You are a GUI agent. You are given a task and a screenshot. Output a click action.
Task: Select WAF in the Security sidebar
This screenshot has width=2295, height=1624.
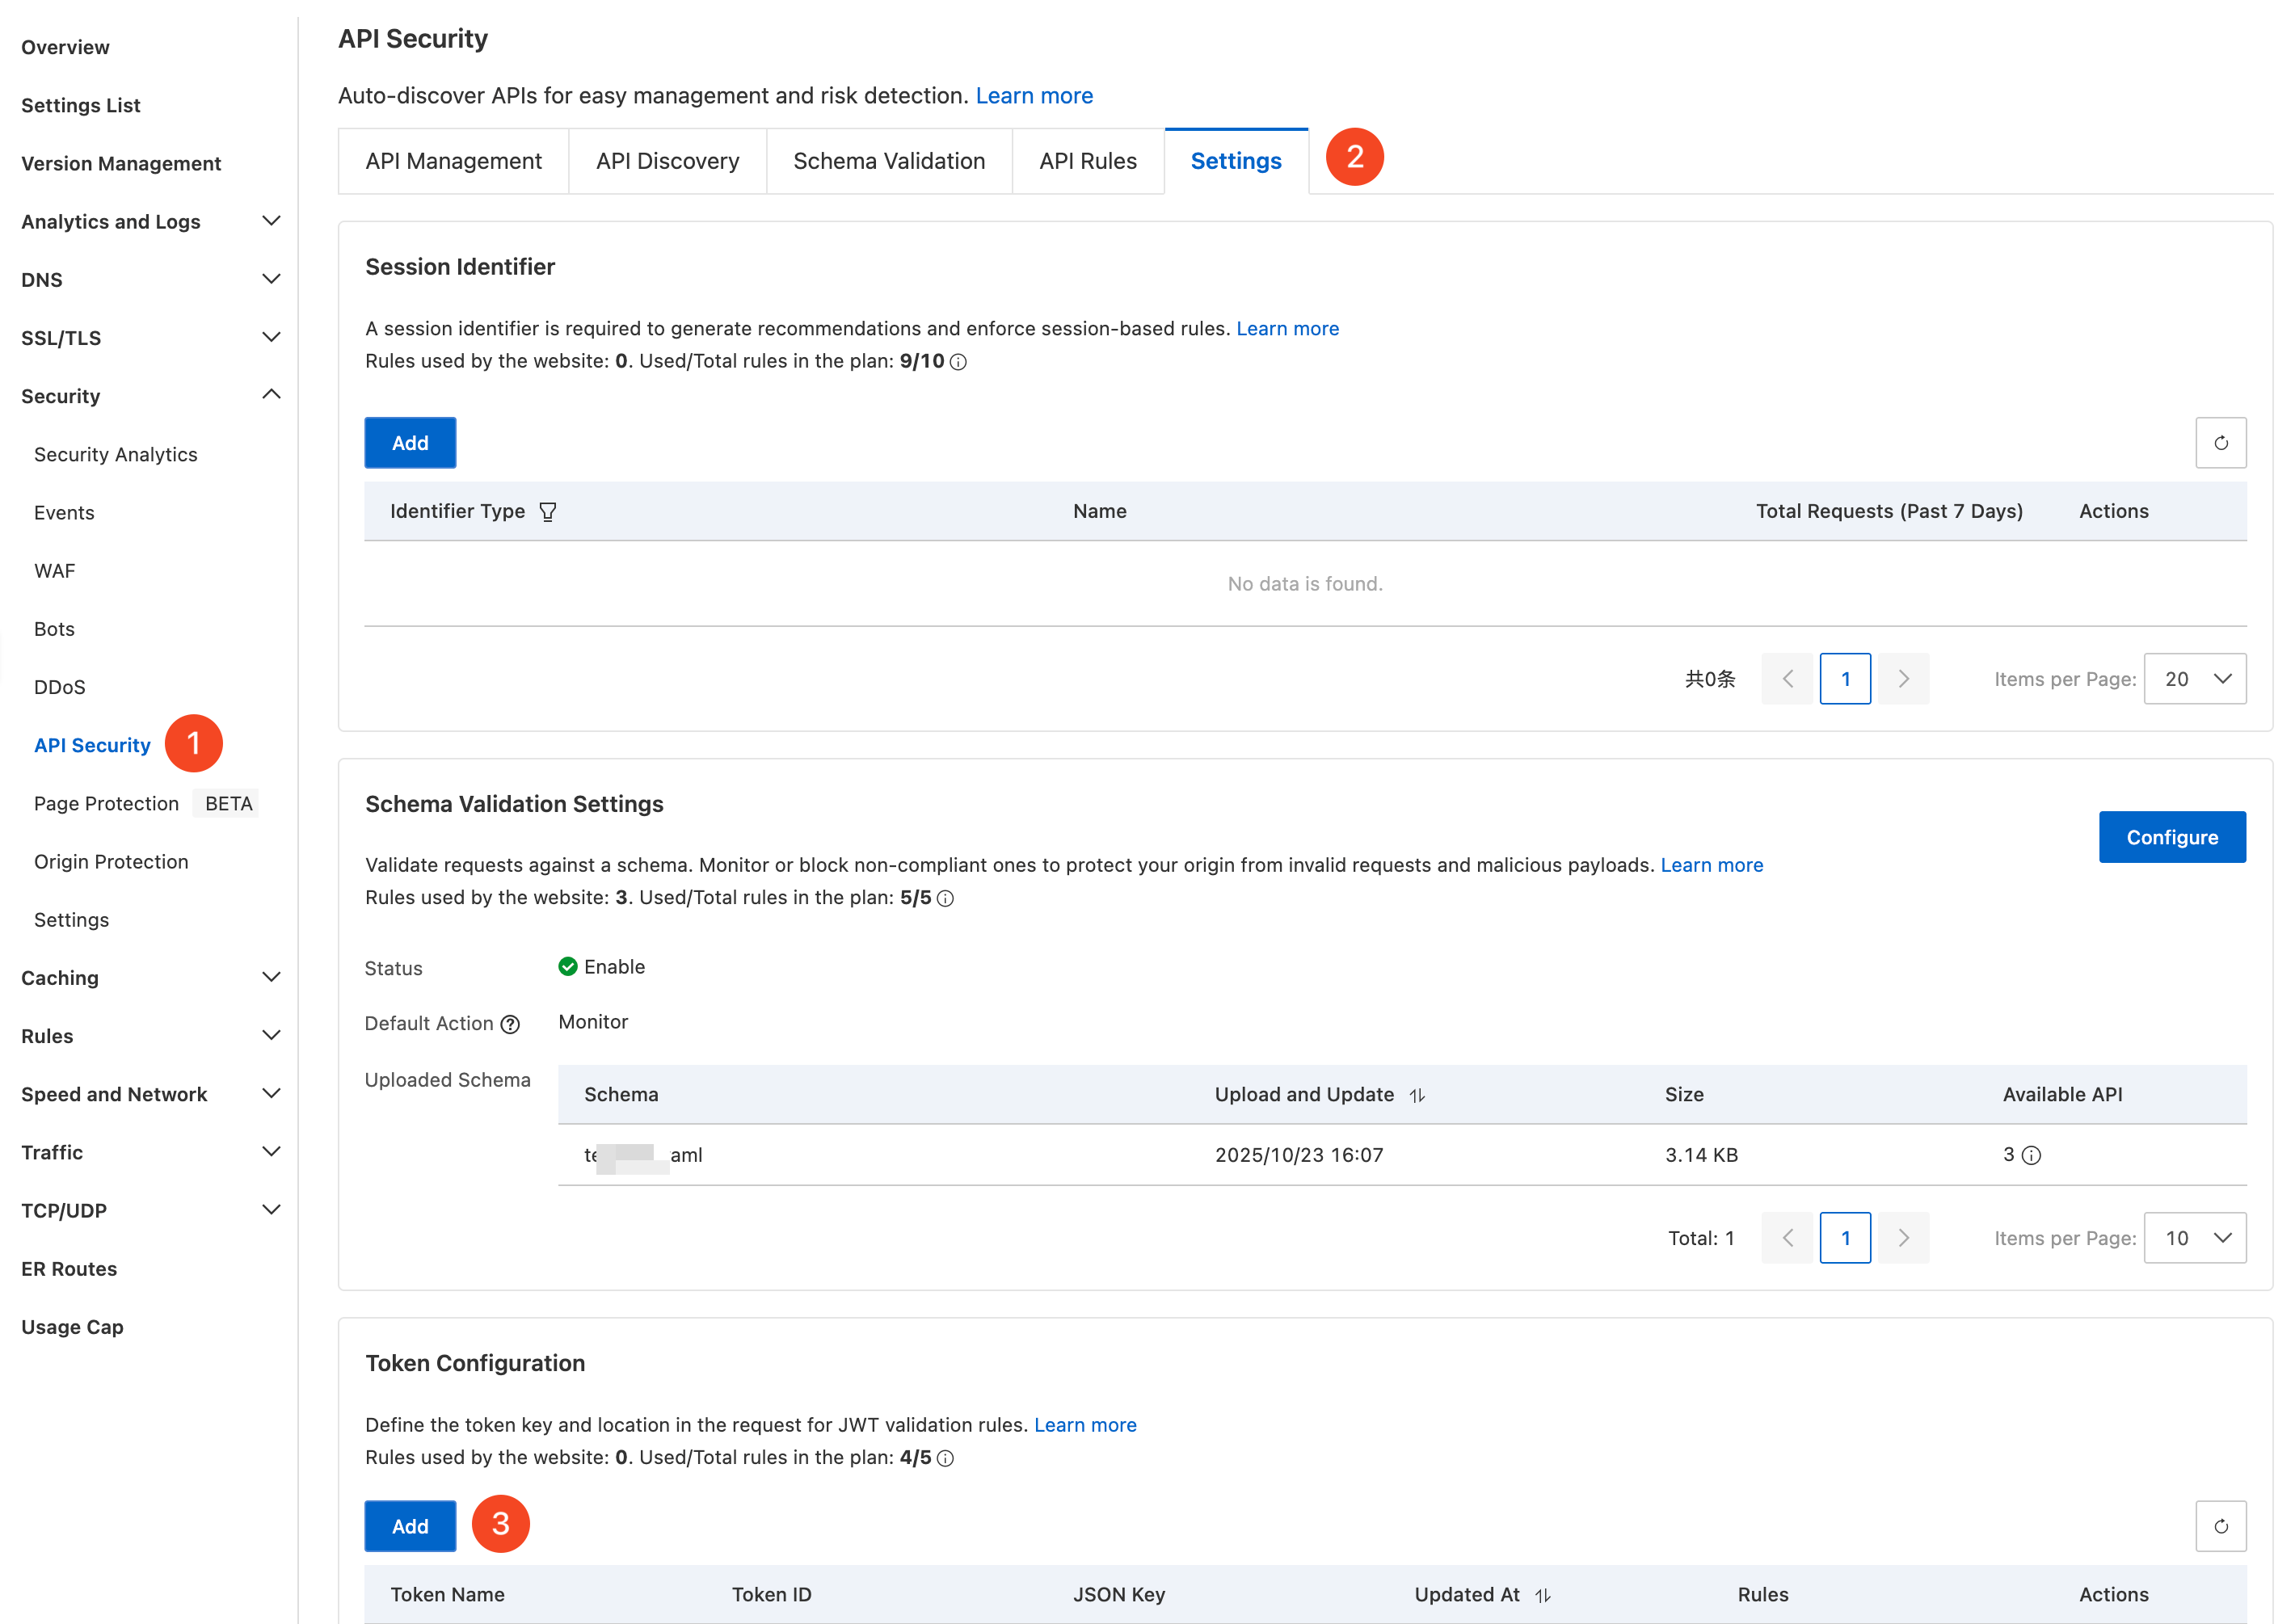tap(55, 570)
